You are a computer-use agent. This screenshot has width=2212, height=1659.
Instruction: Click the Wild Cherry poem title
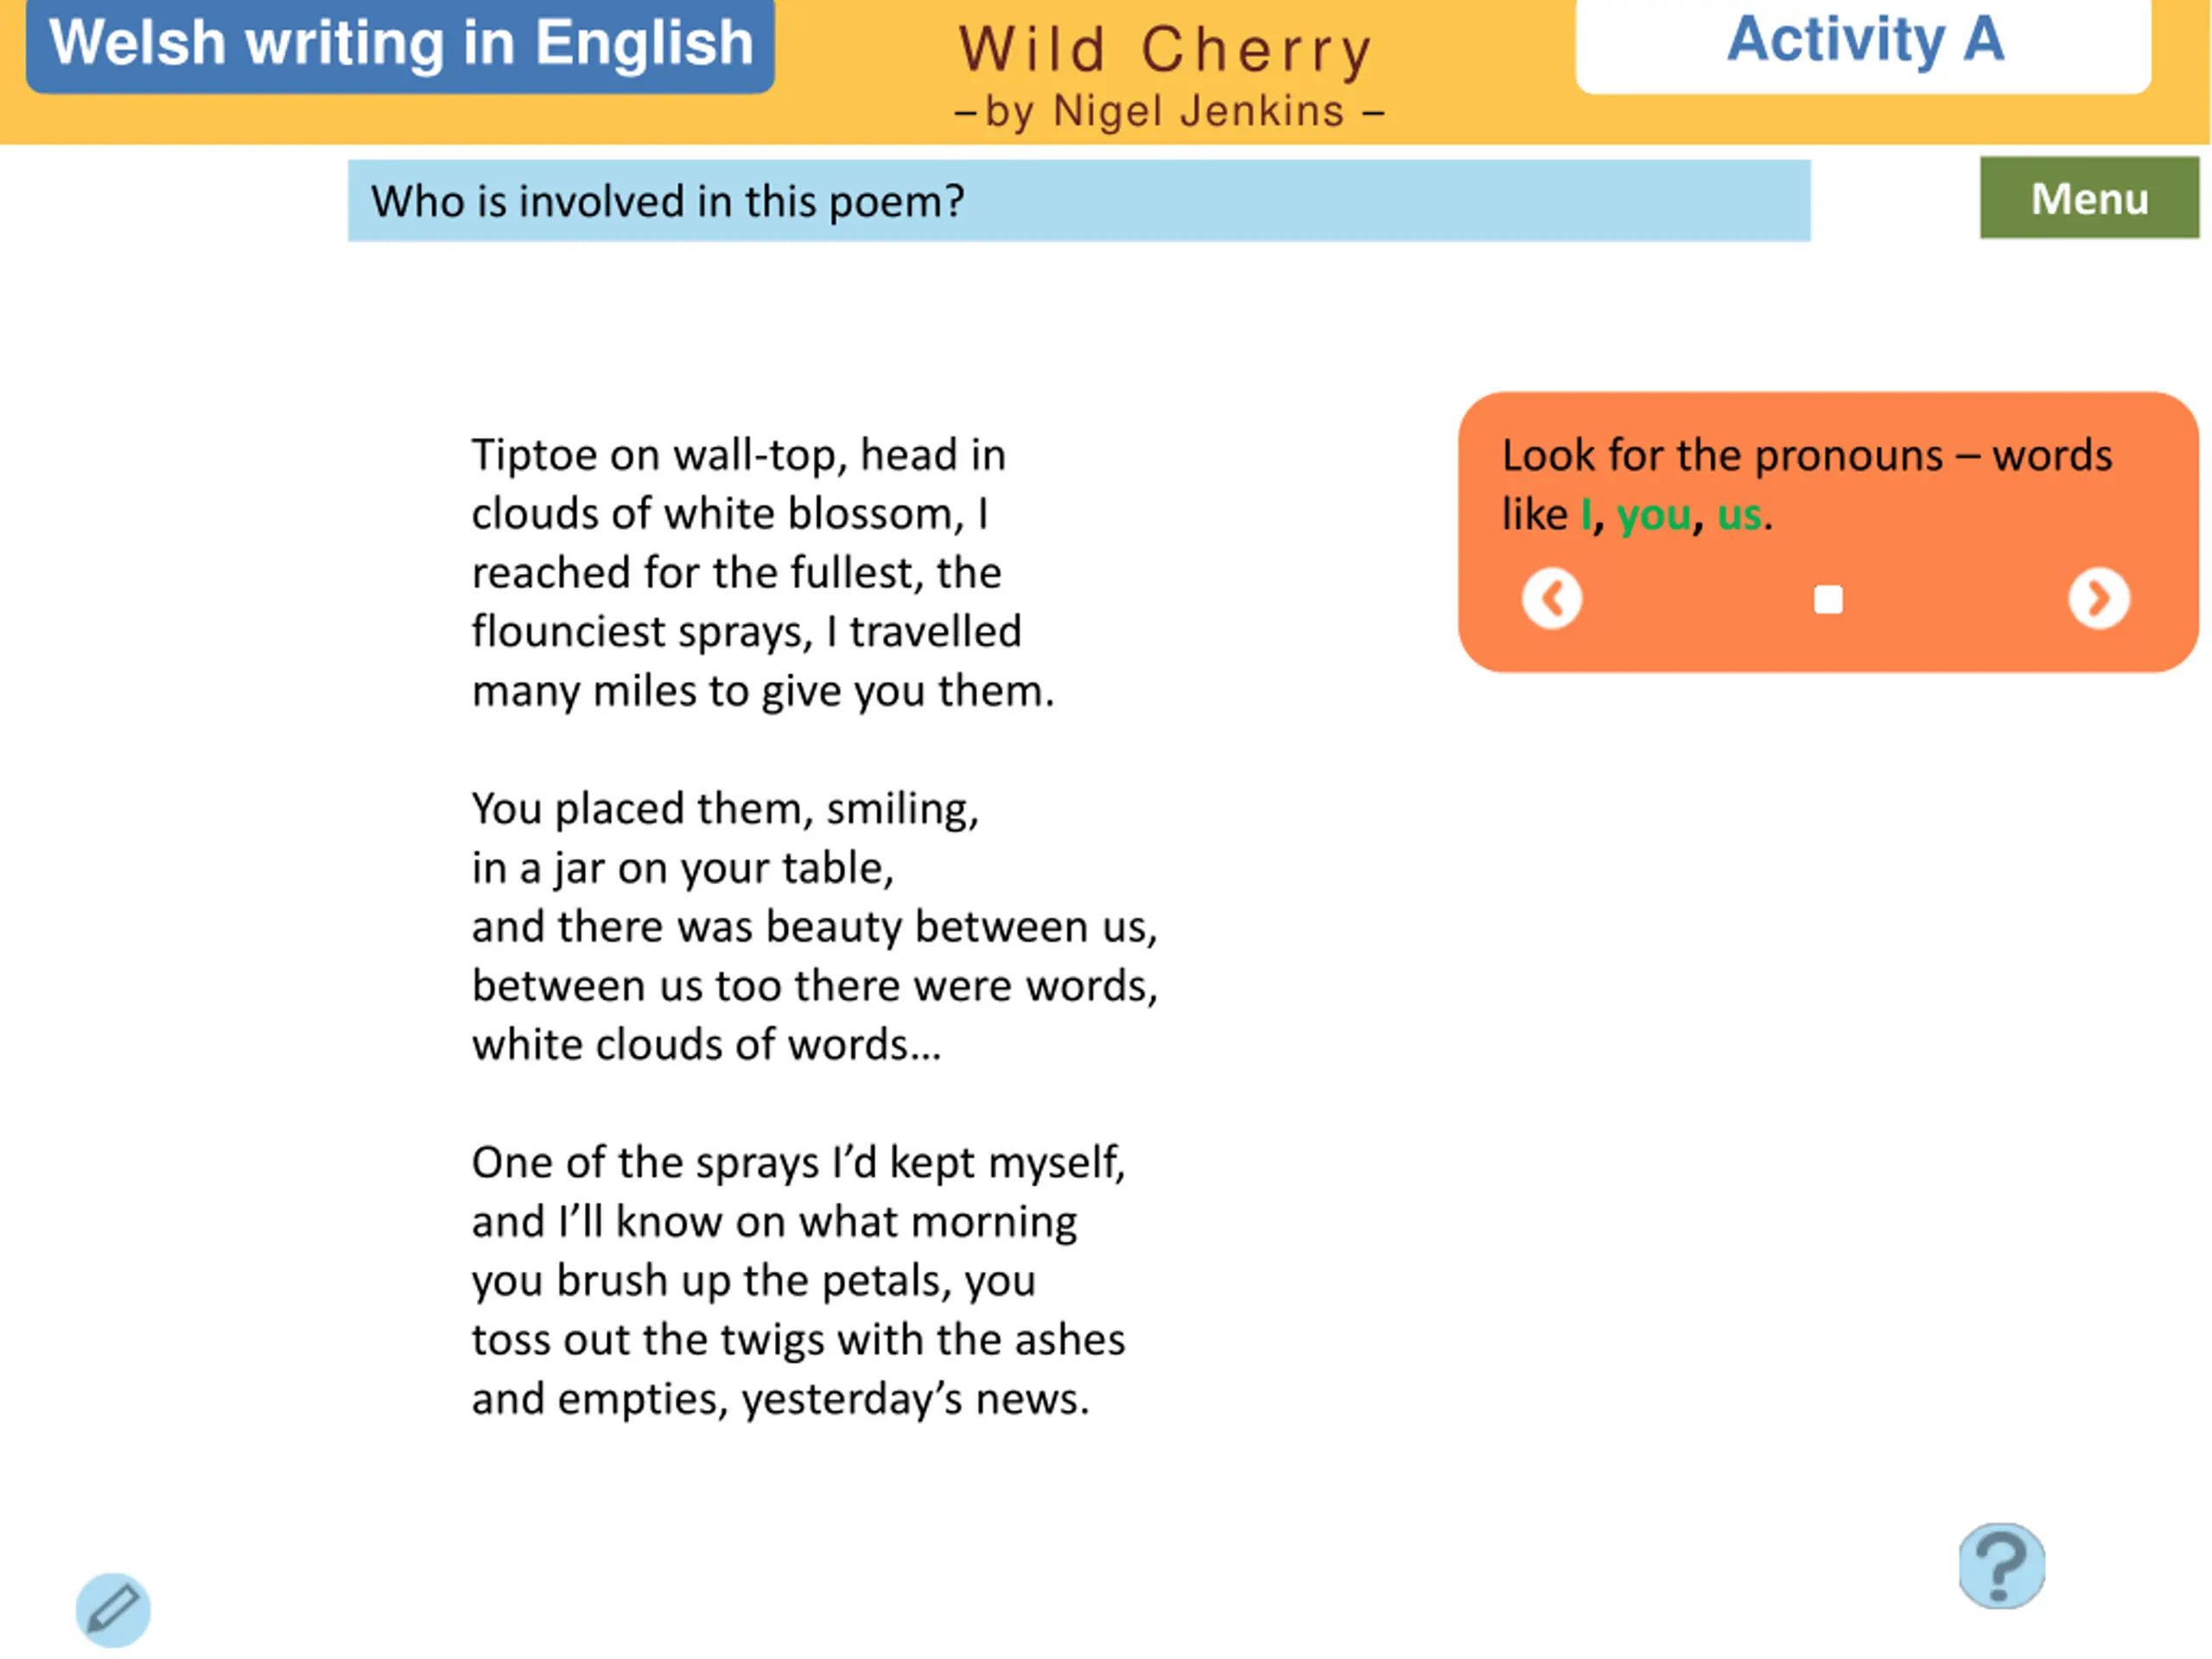tap(1166, 50)
